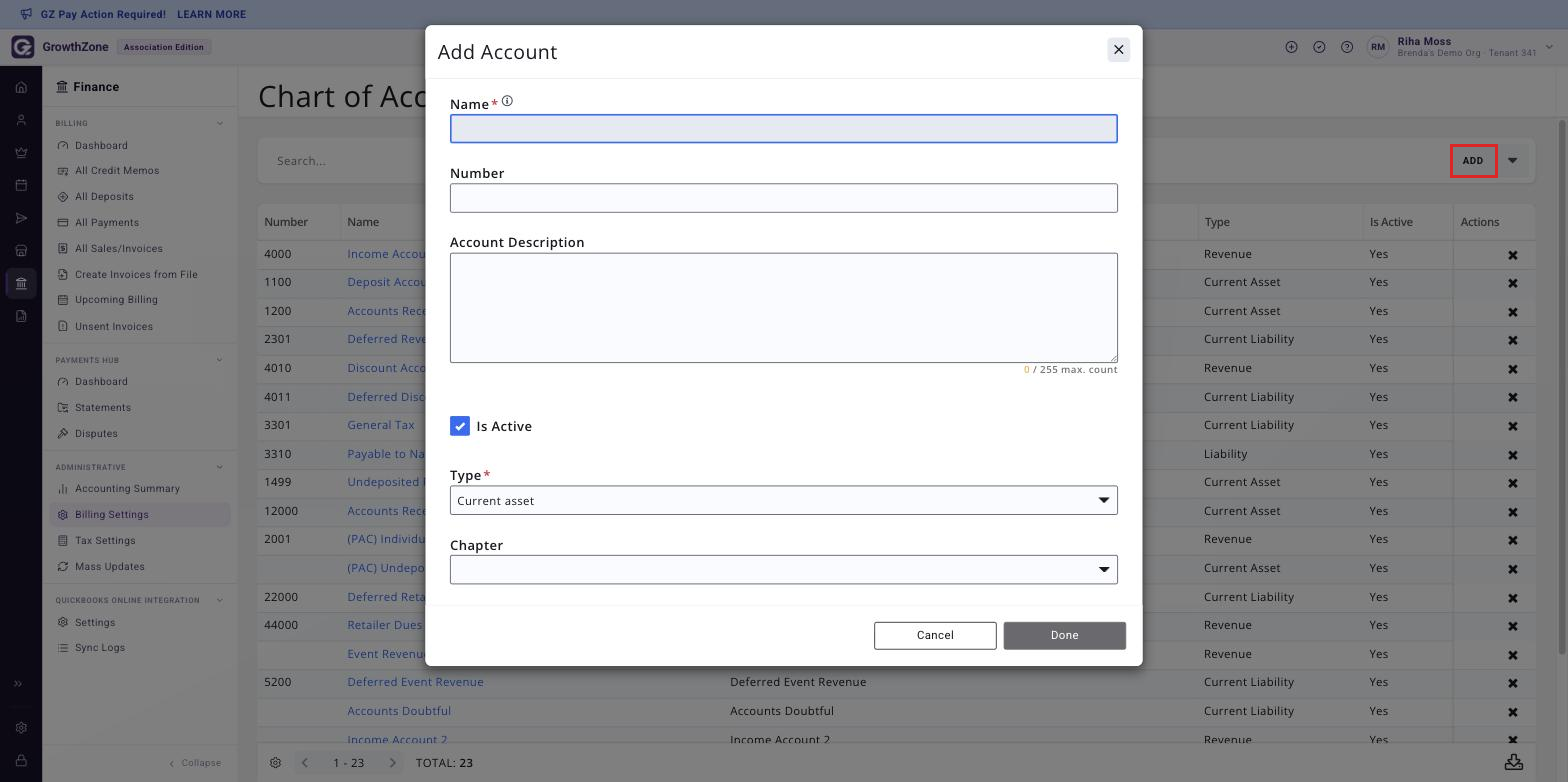Expand the left rail double-chevron icon
This screenshot has width=1568, height=782.
17,684
